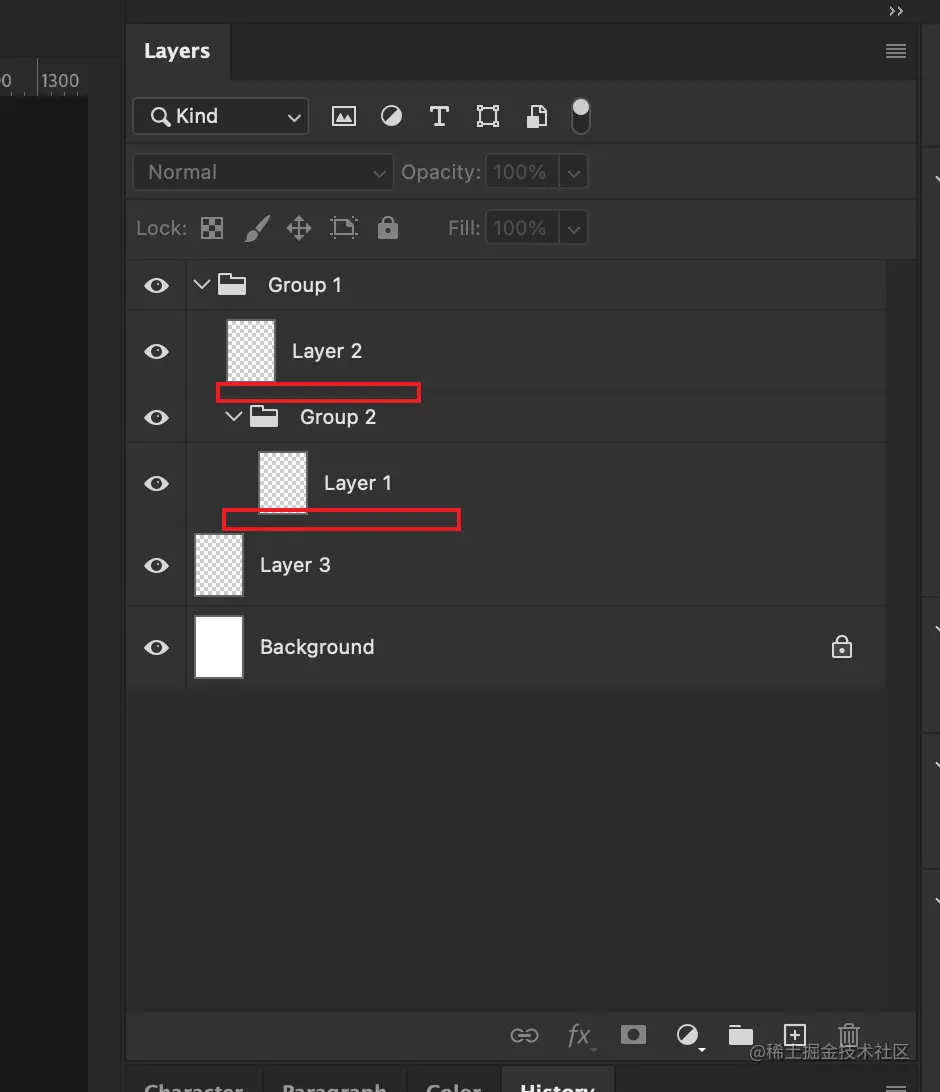Delete layer trash icon

click(849, 1035)
